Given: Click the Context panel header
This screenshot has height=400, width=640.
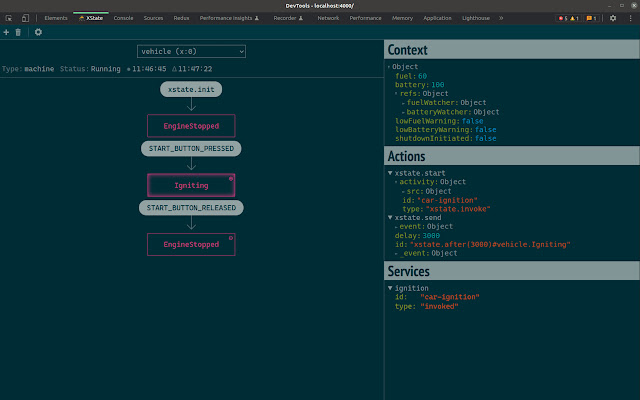Looking at the screenshot, I should click(512, 50).
